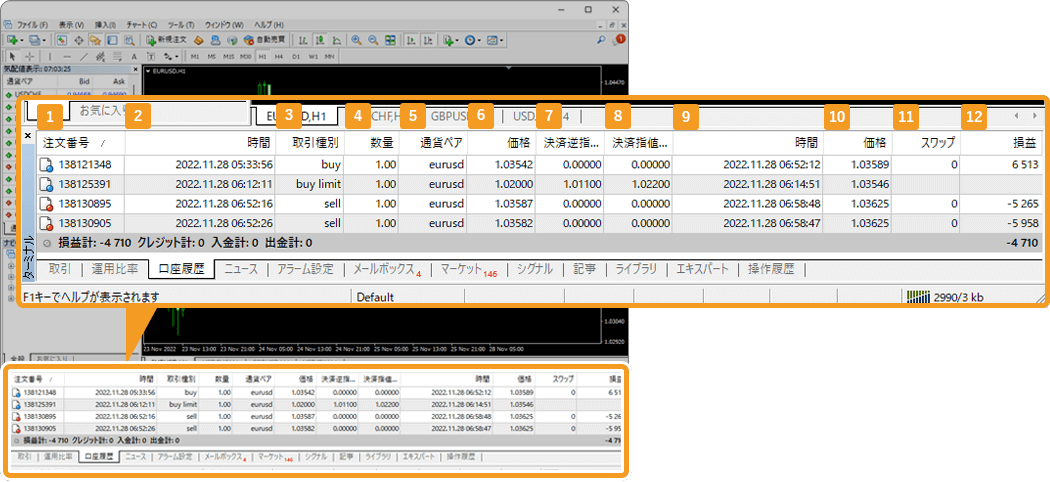The image size is (1050, 482).
Task: Open the notifications bubble icon
Action: [619, 39]
